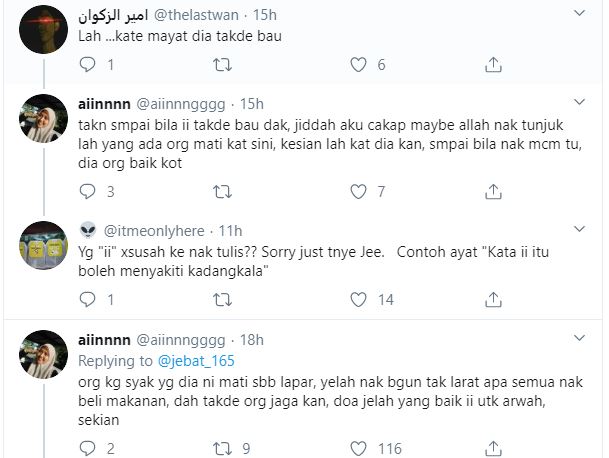
Task: Share @thelastwan's tweet
Action: 493,65
